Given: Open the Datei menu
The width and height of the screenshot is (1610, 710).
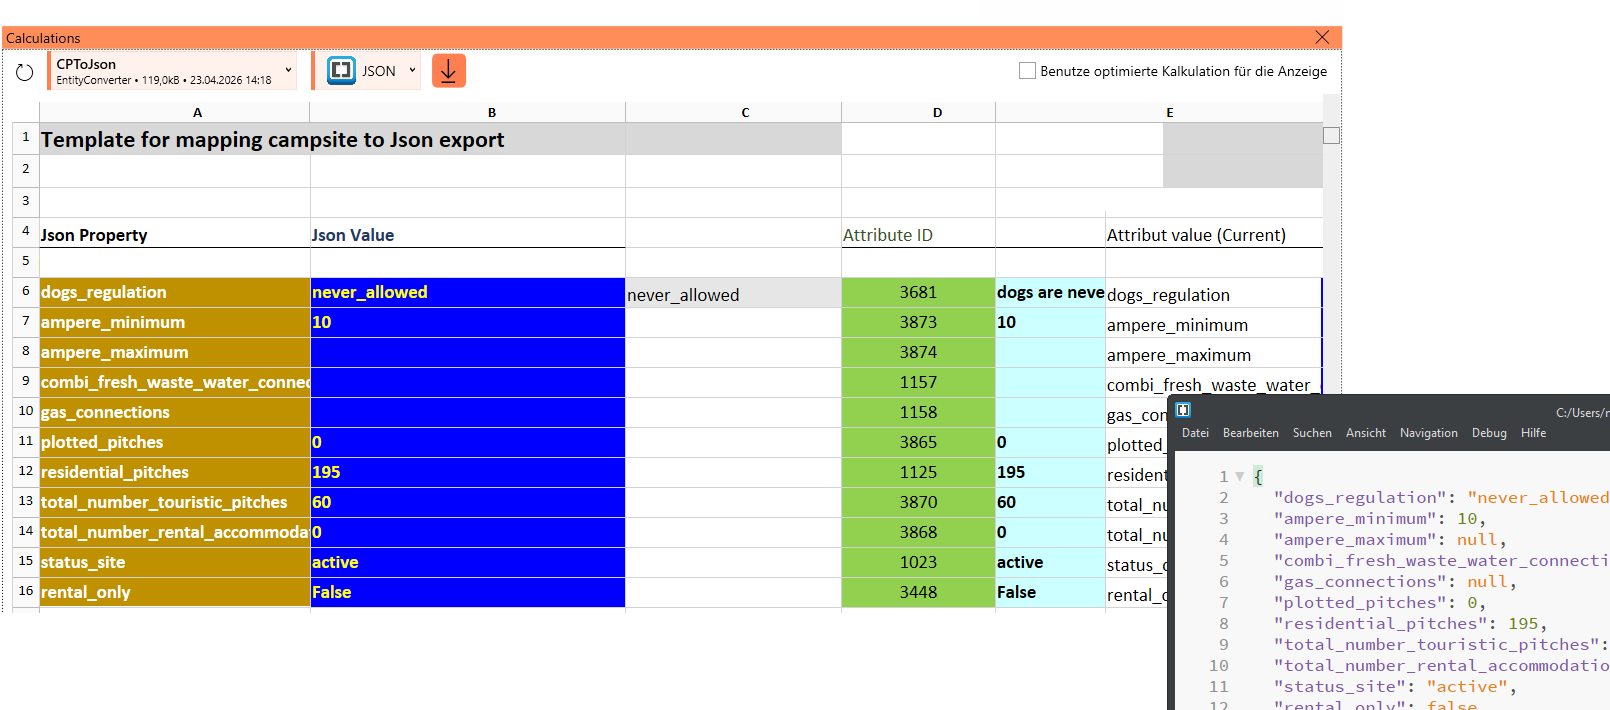Looking at the screenshot, I should point(1195,433).
